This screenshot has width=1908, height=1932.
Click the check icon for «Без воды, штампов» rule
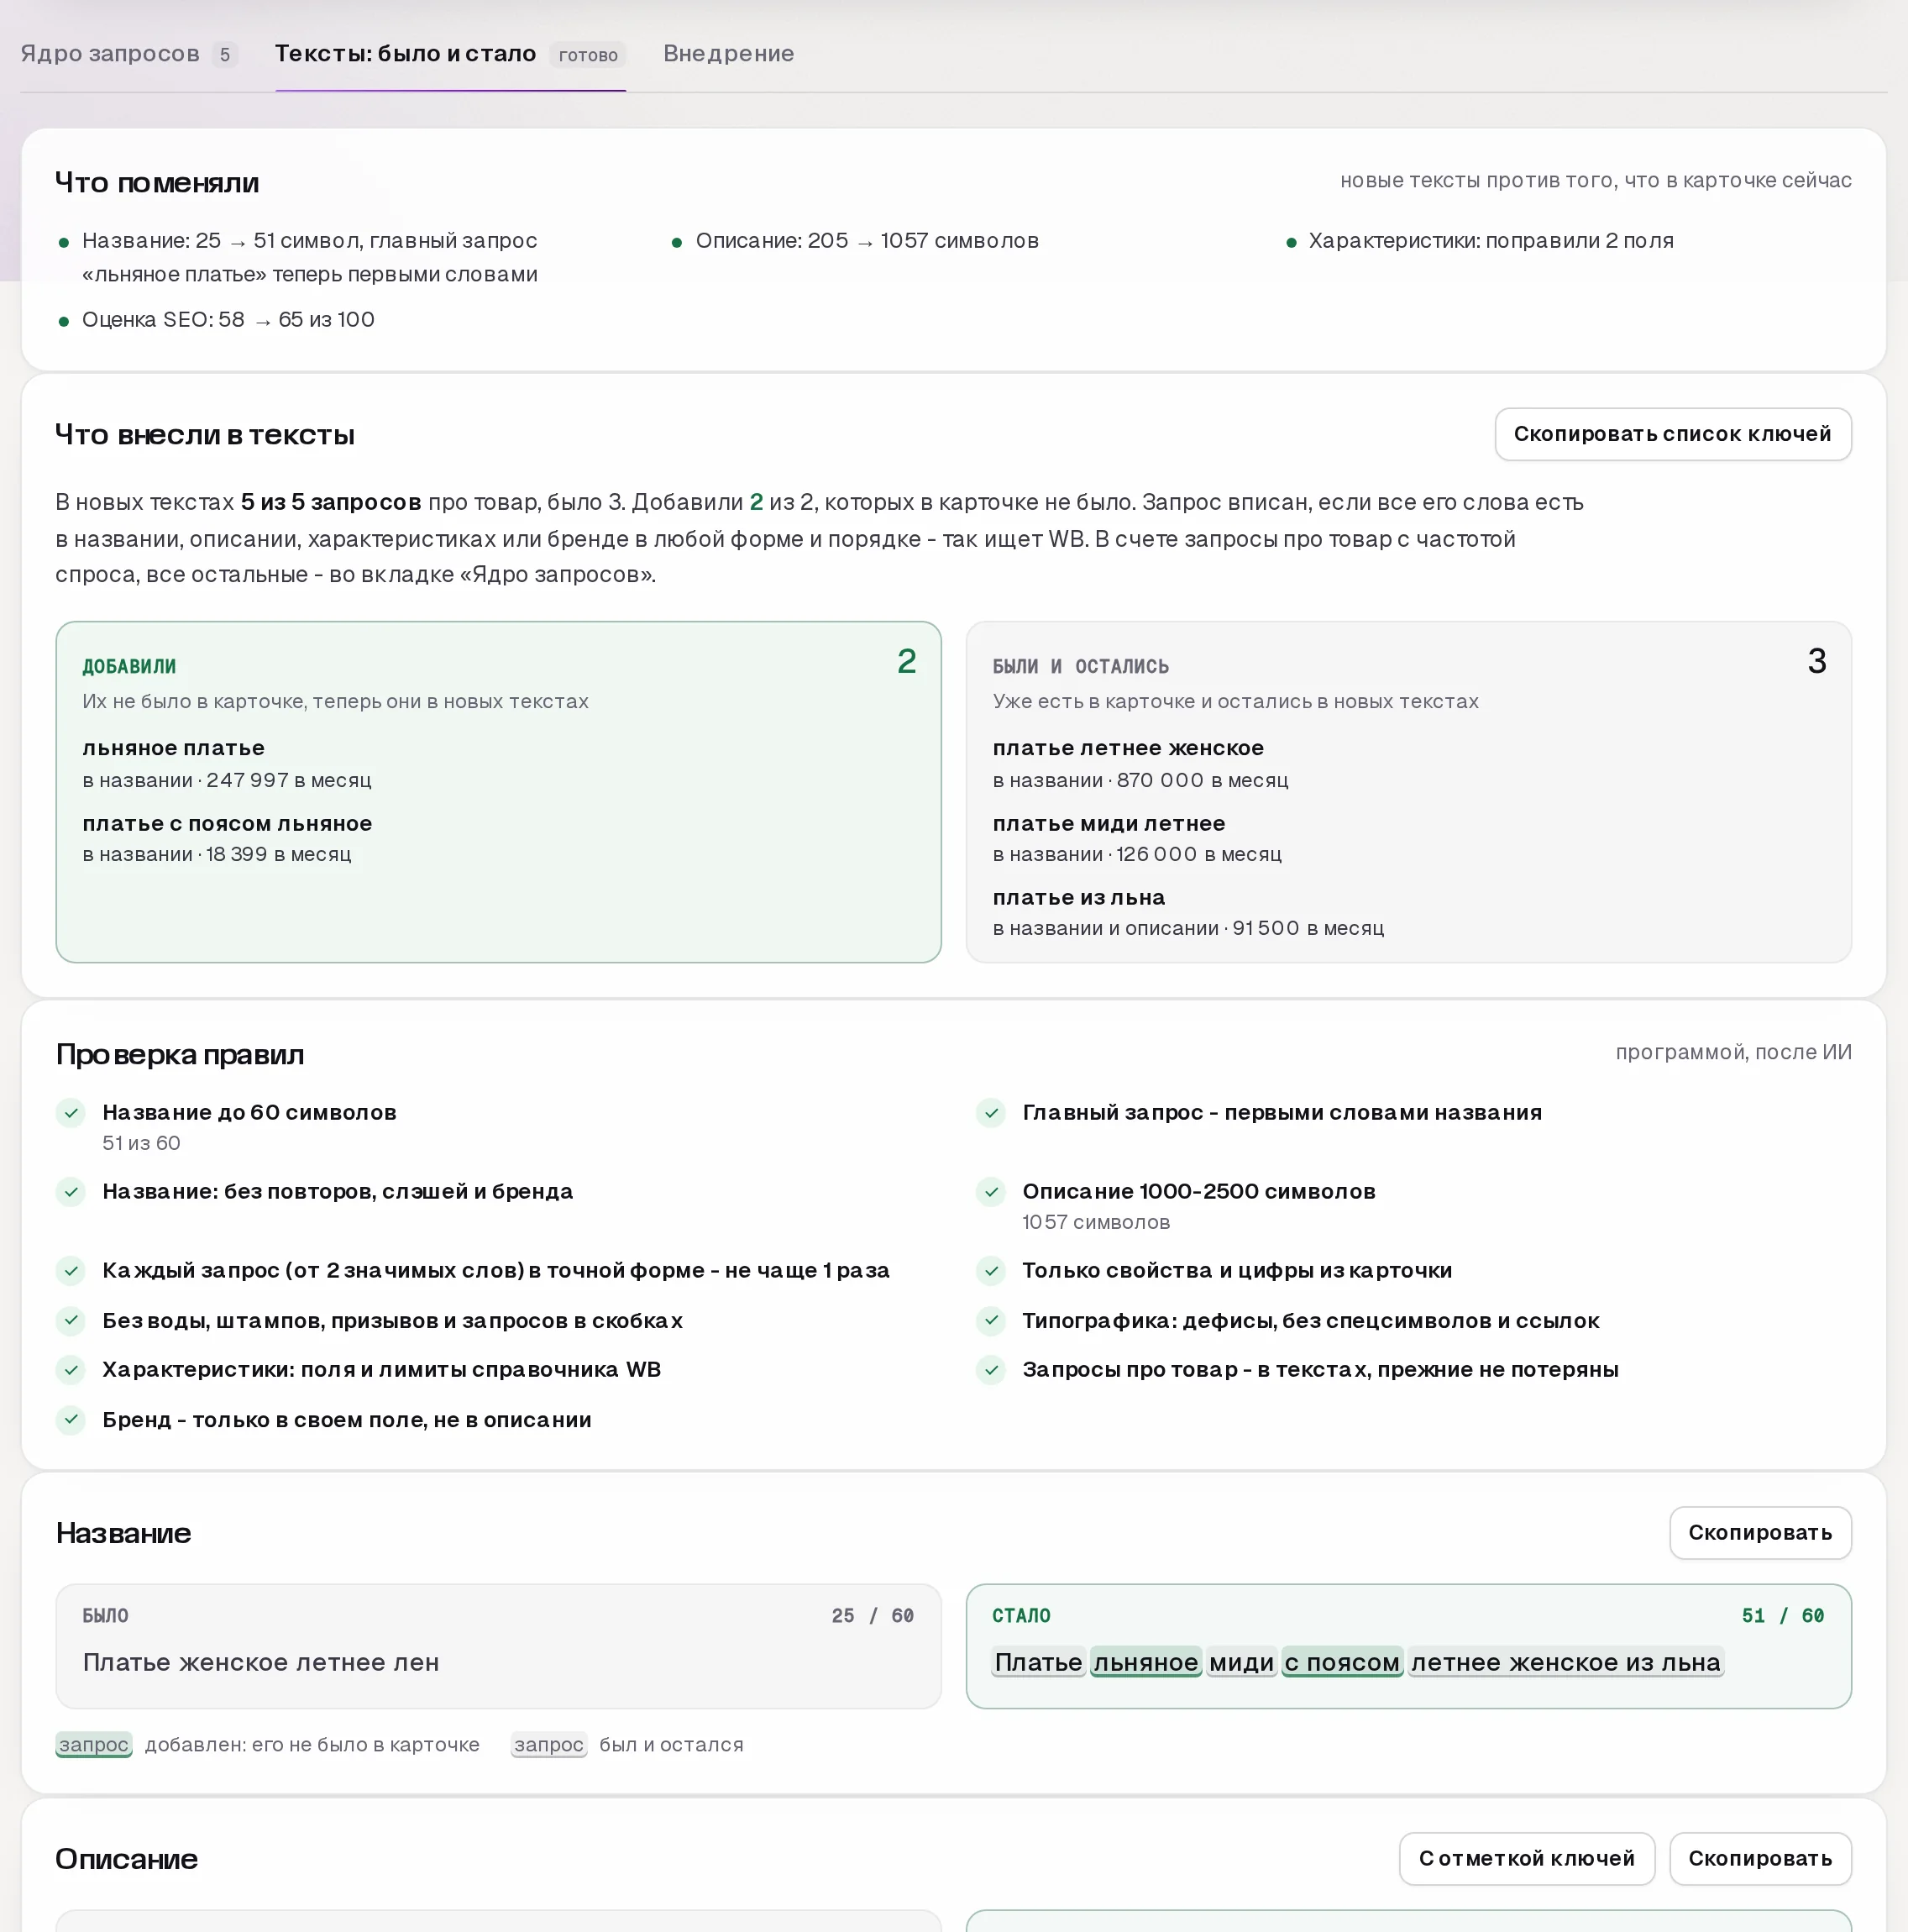click(x=71, y=1321)
